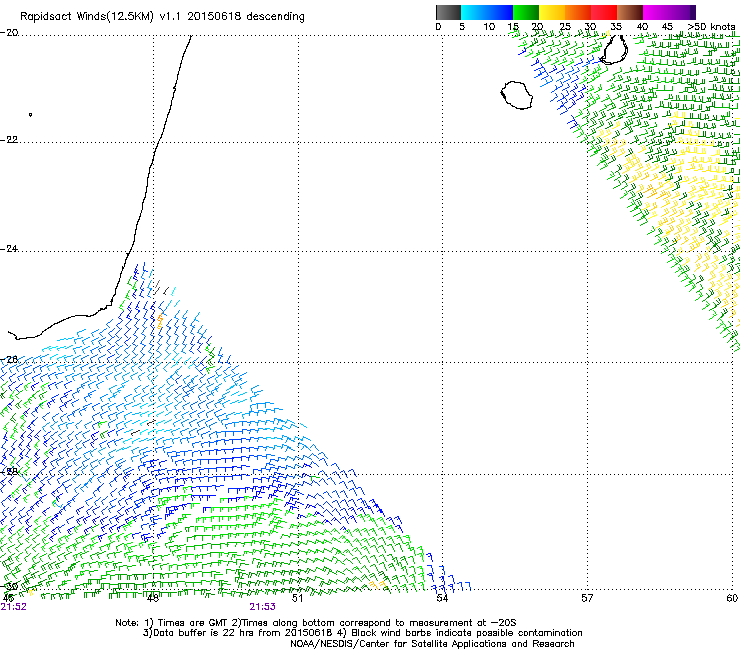Viewport: 740px width, 650px height.
Task: Click the 'Times are GMT' note line
Action: [x=316, y=623]
